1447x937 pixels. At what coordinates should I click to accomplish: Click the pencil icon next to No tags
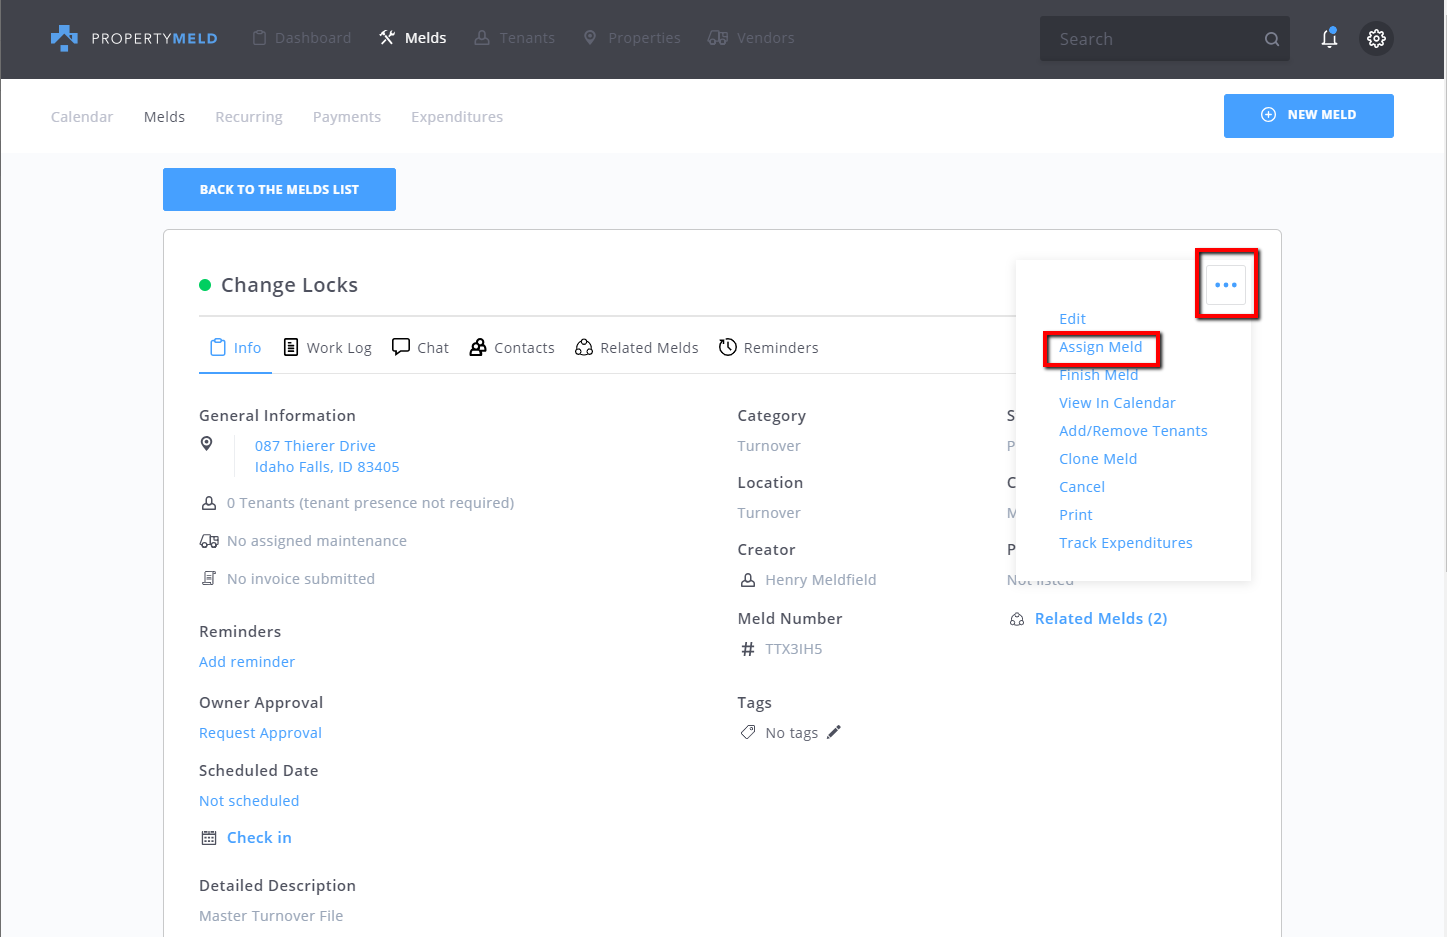tap(834, 732)
